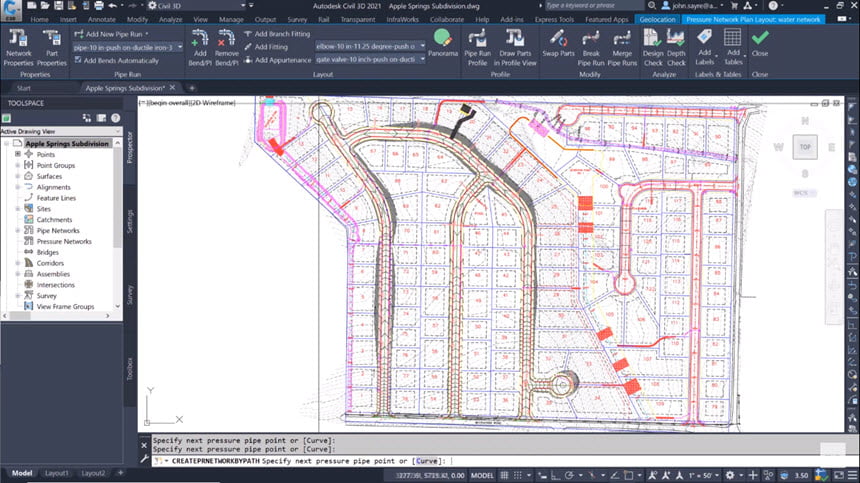Click the Undo arrow
Viewport: 860px width, 483px height.
[112, 5]
